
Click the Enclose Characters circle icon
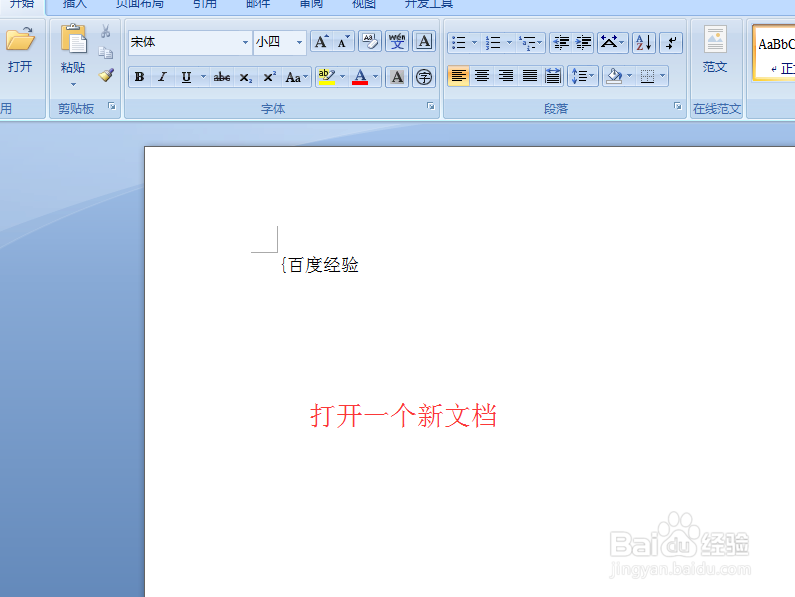(424, 77)
